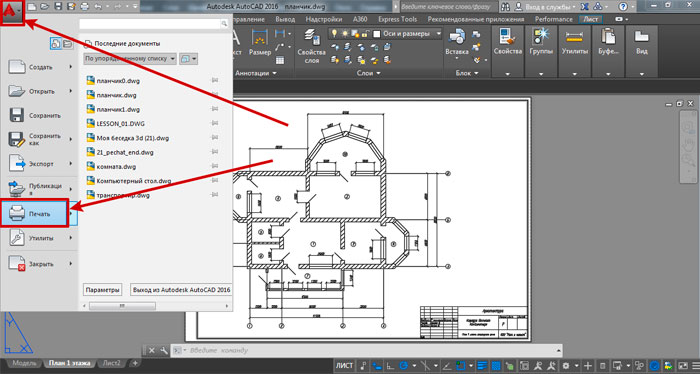
Task: Switch to the 'Надстройки' ribbon tab
Action: coord(324,19)
